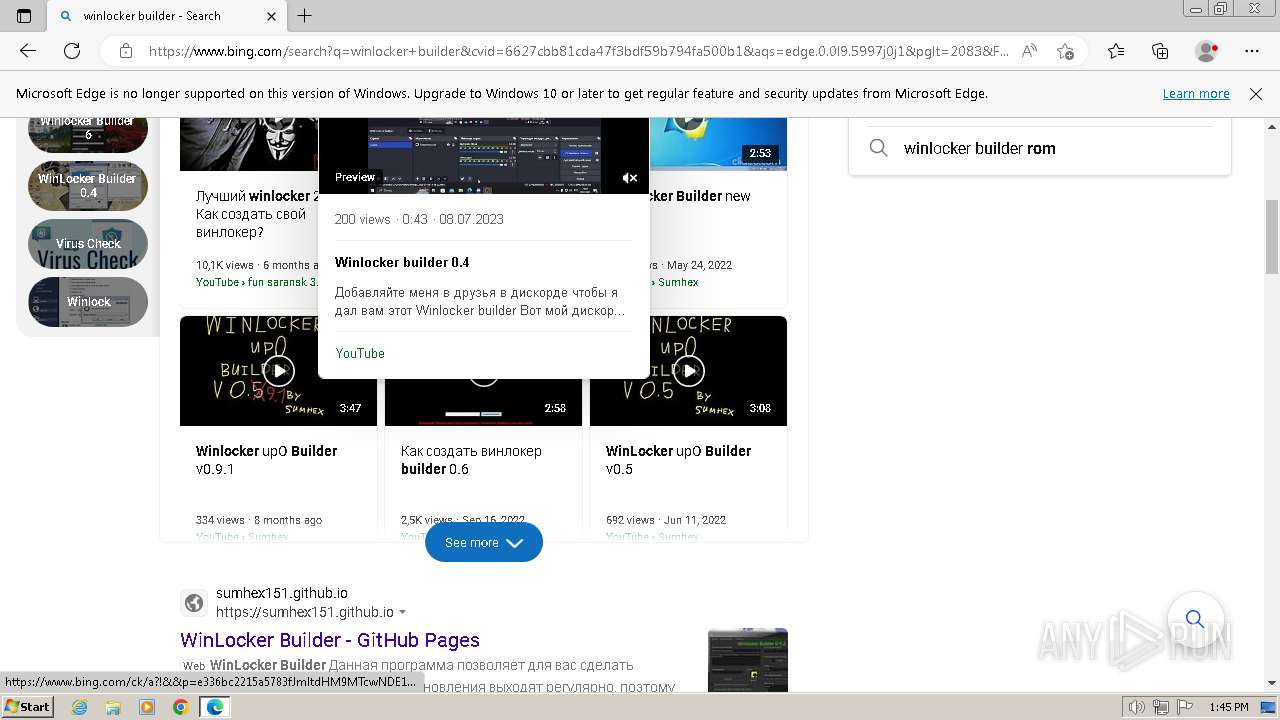Switch to the Edge taskbar button

[x=215, y=707]
